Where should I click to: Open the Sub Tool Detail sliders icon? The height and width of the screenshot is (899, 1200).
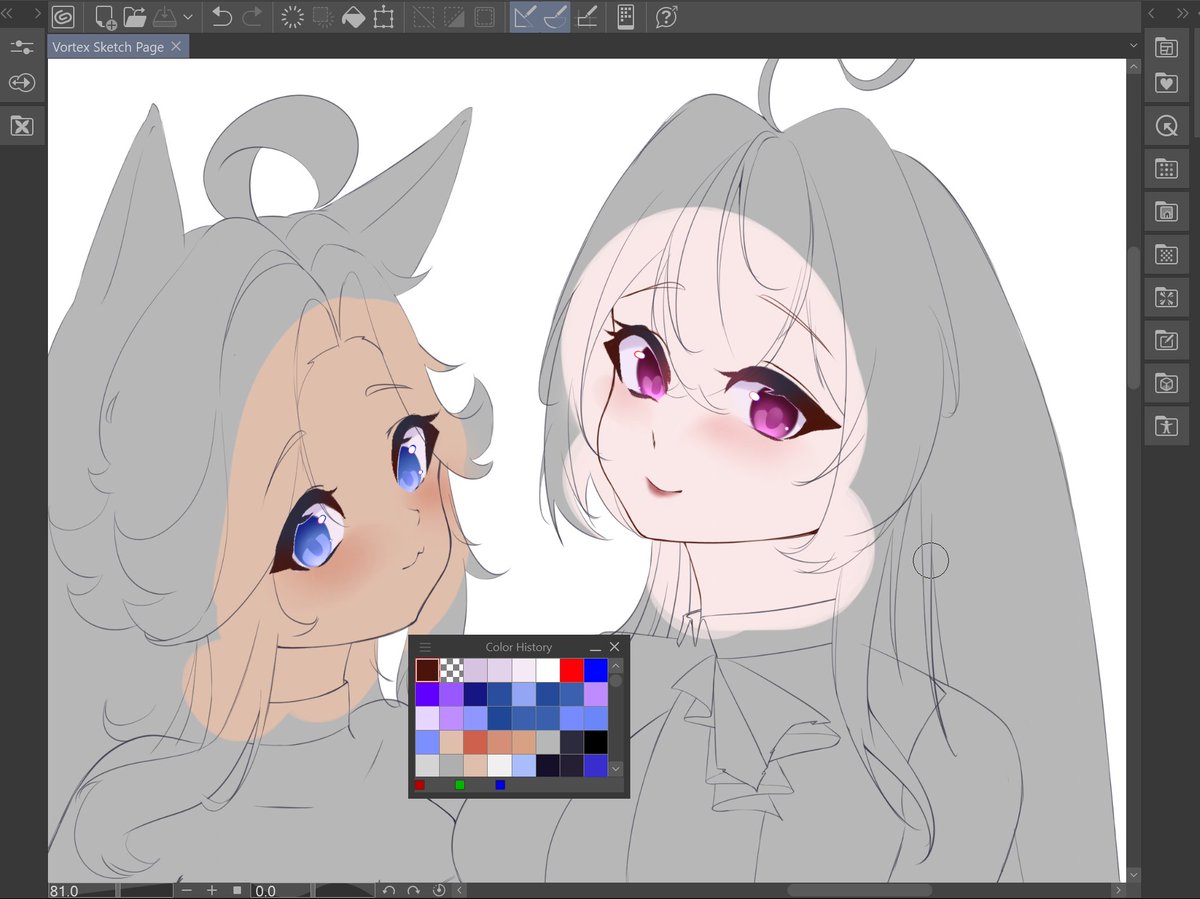(x=22, y=47)
